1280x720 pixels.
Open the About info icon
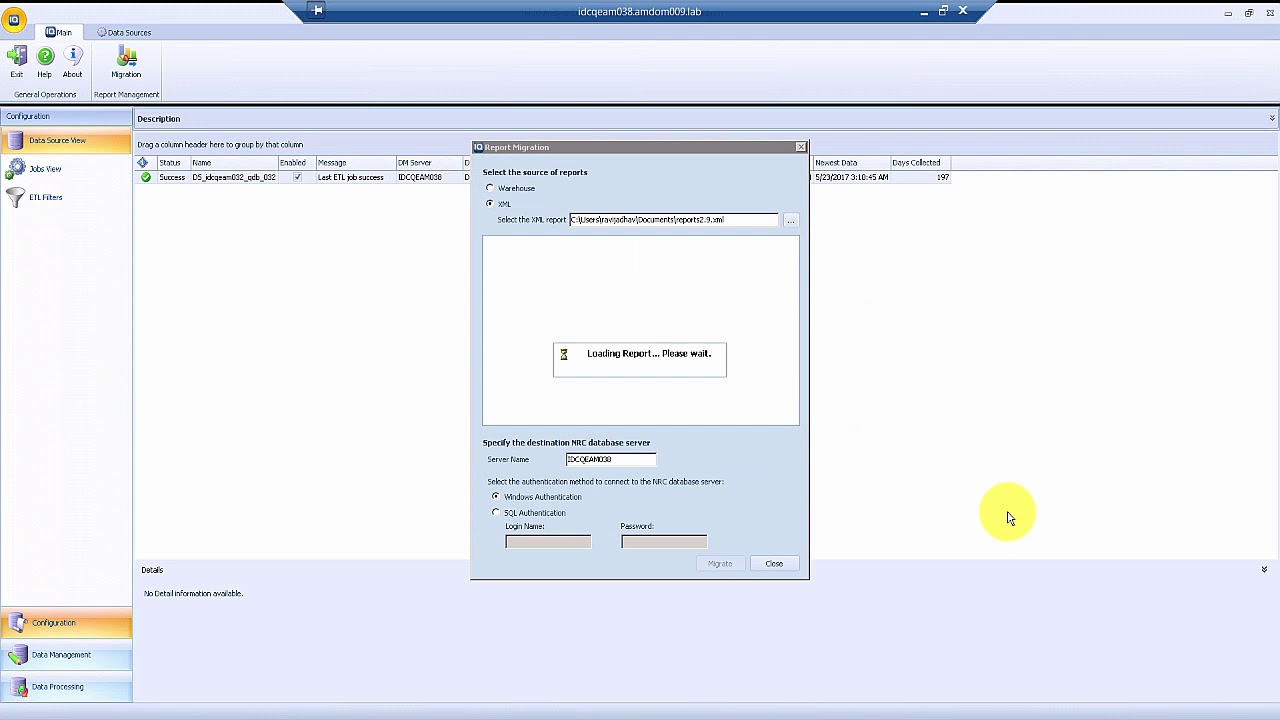(73, 57)
